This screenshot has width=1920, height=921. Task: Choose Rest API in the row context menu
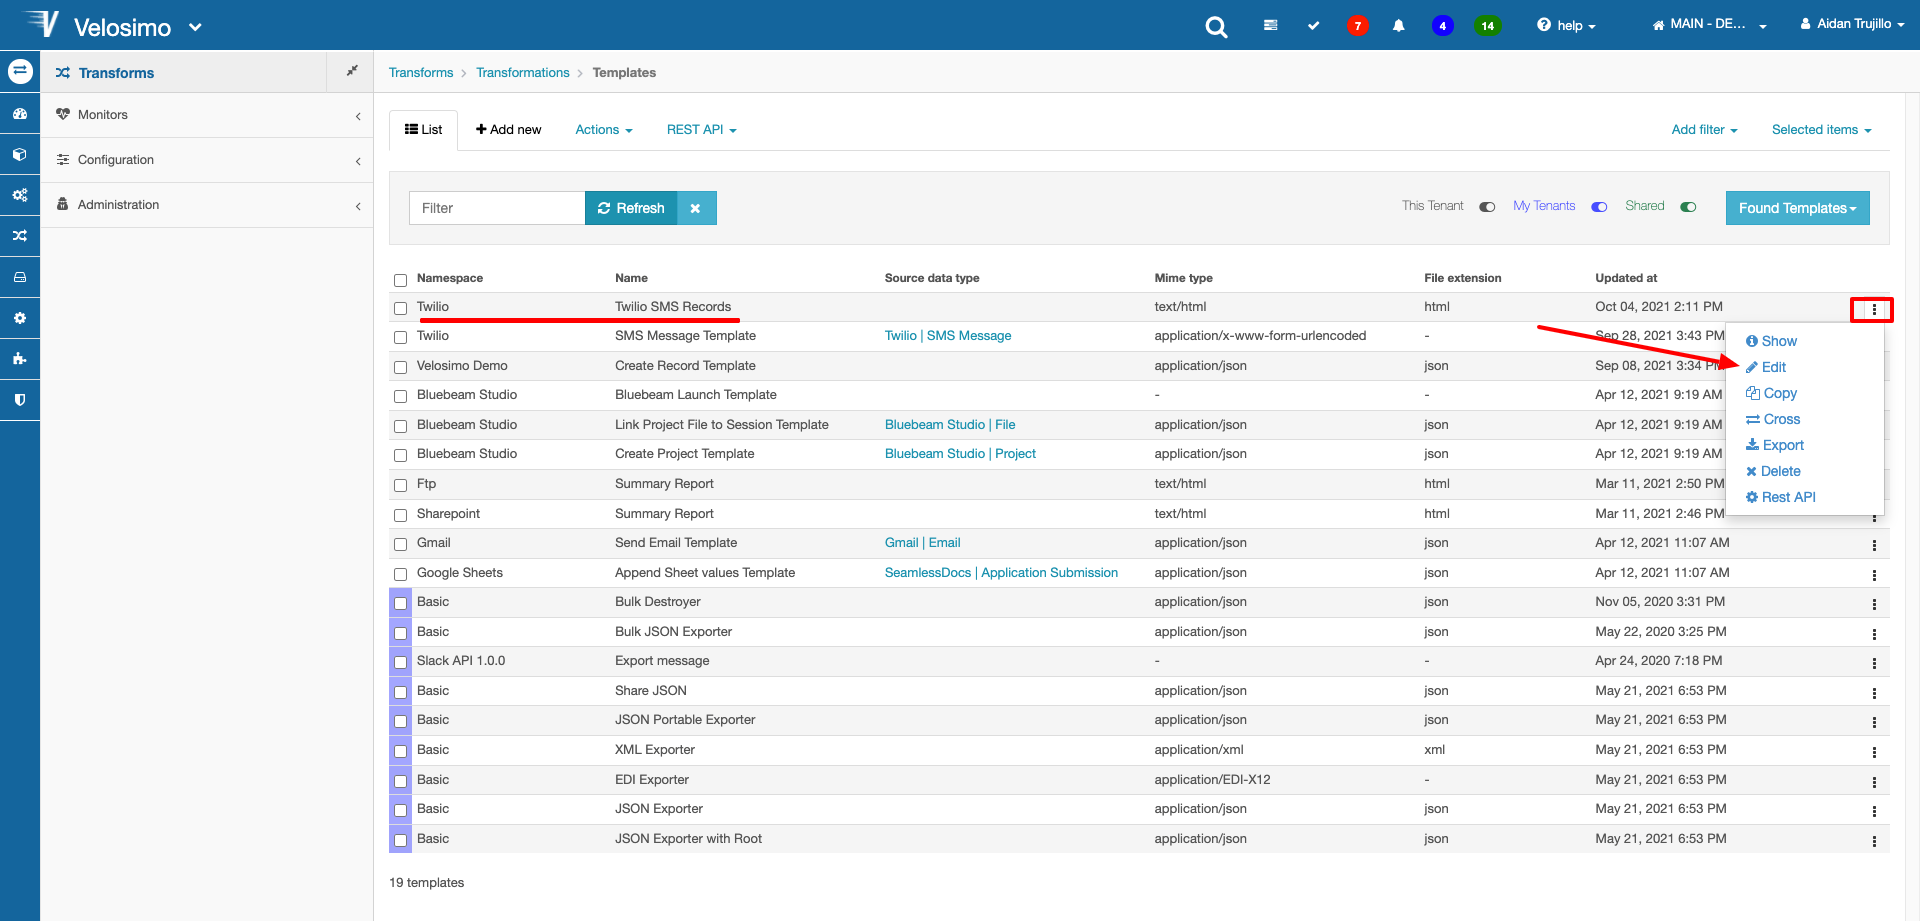click(x=1780, y=497)
